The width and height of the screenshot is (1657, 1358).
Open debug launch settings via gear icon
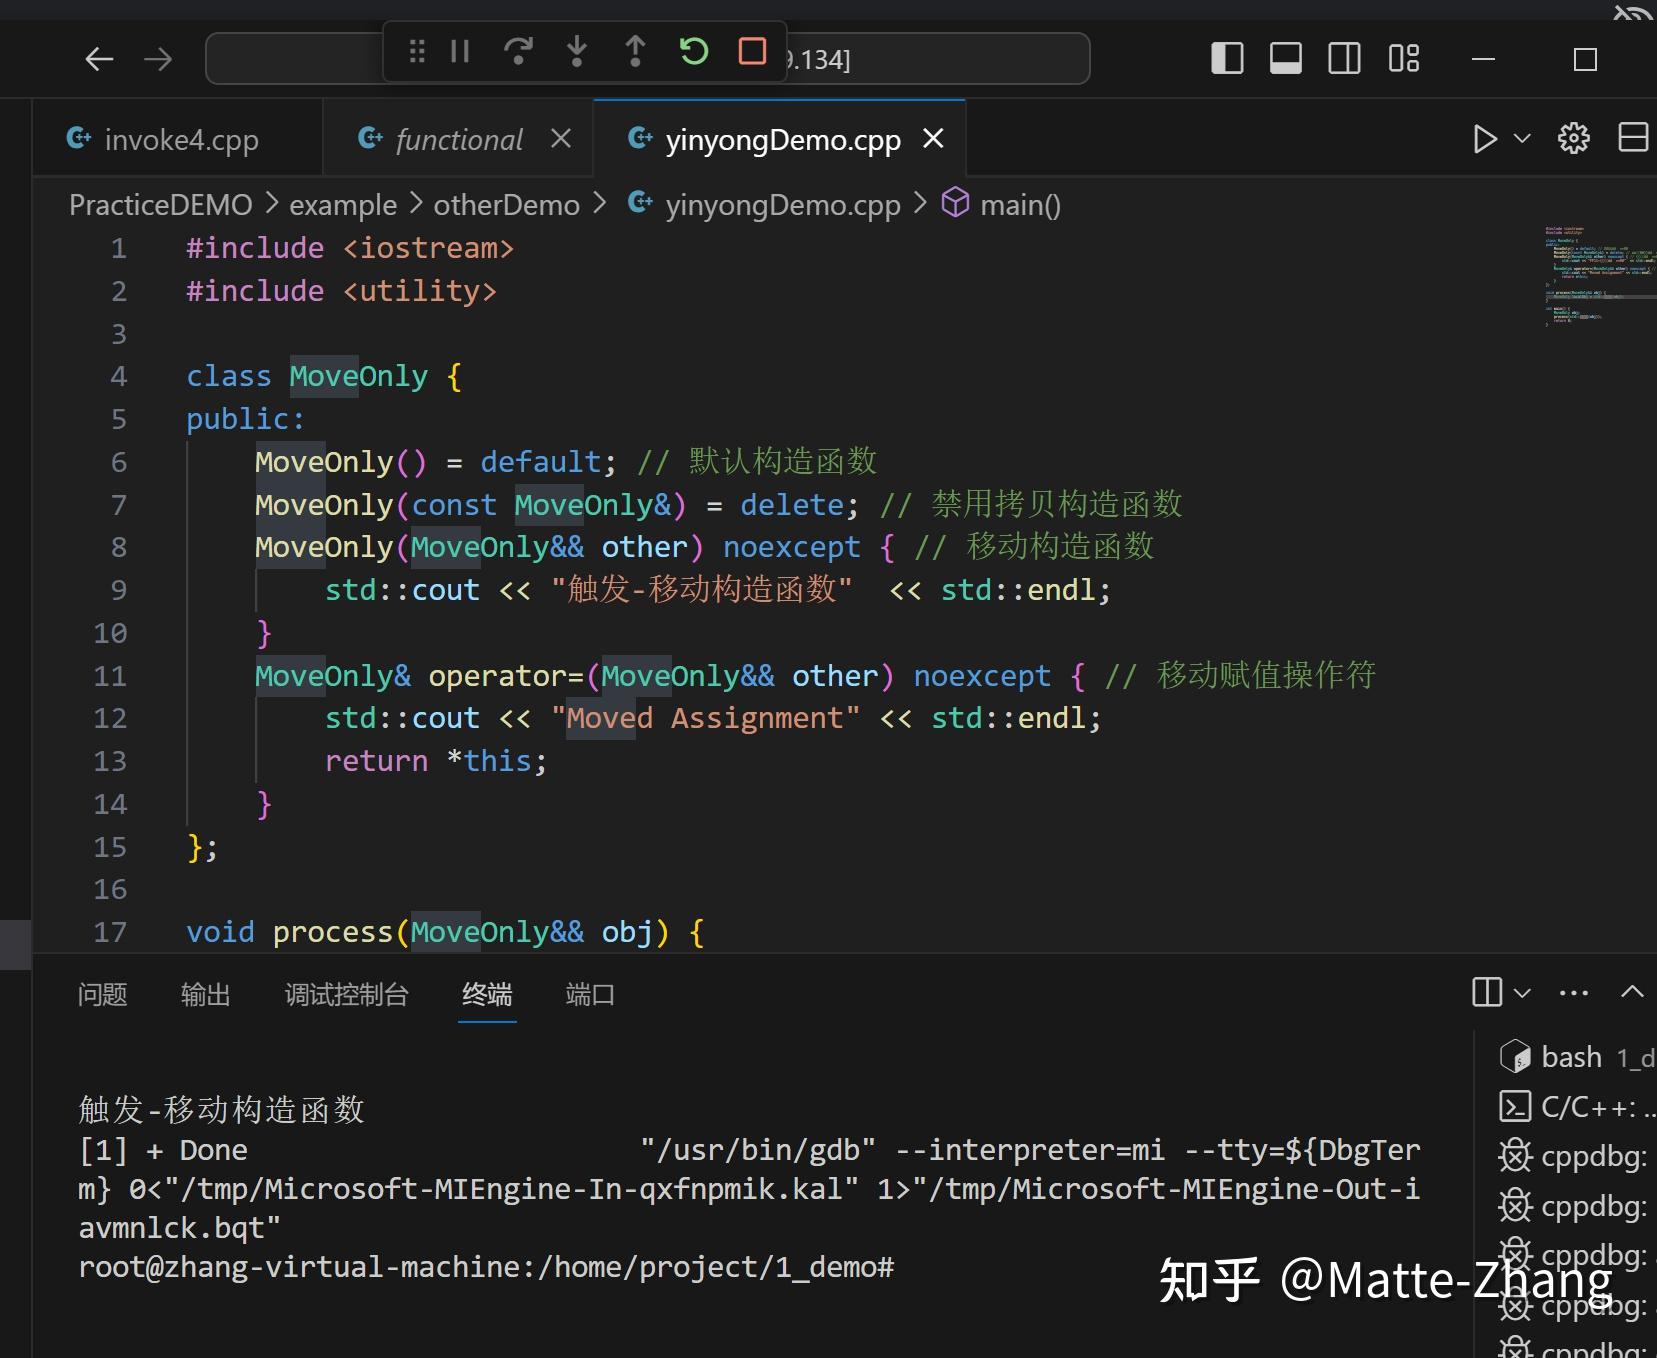click(x=1574, y=139)
